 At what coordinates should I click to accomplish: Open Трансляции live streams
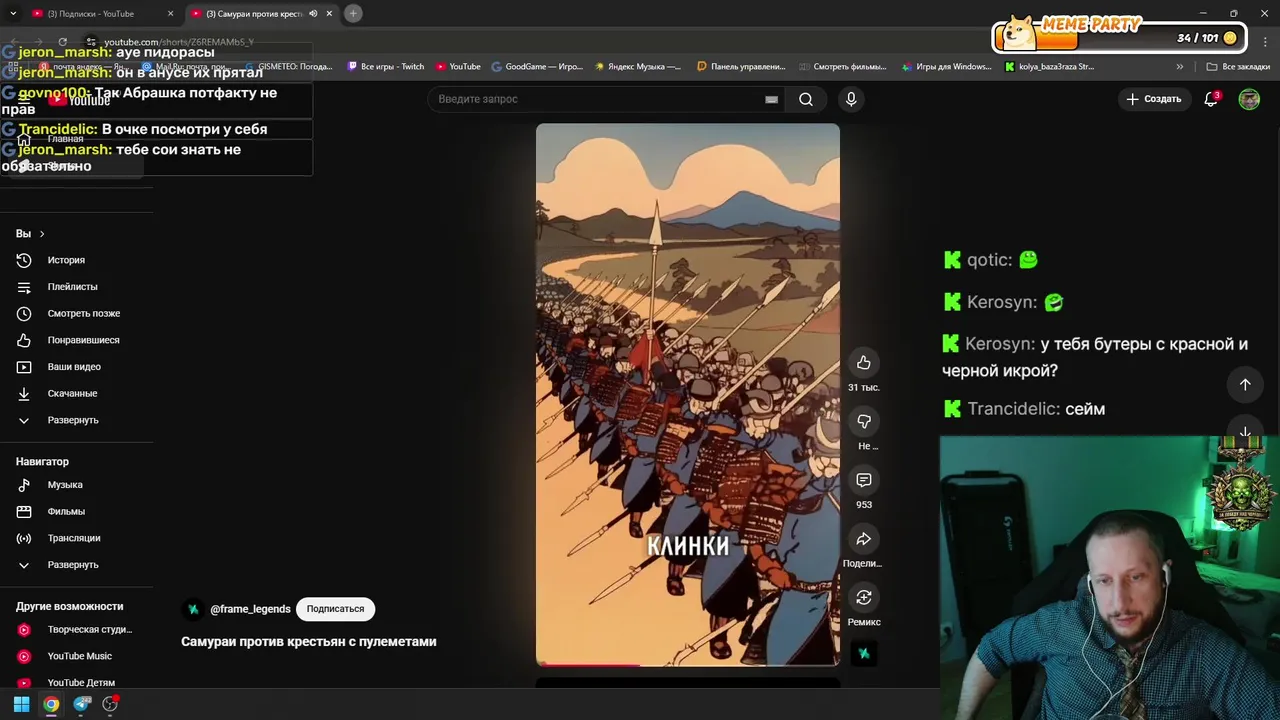(x=76, y=538)
